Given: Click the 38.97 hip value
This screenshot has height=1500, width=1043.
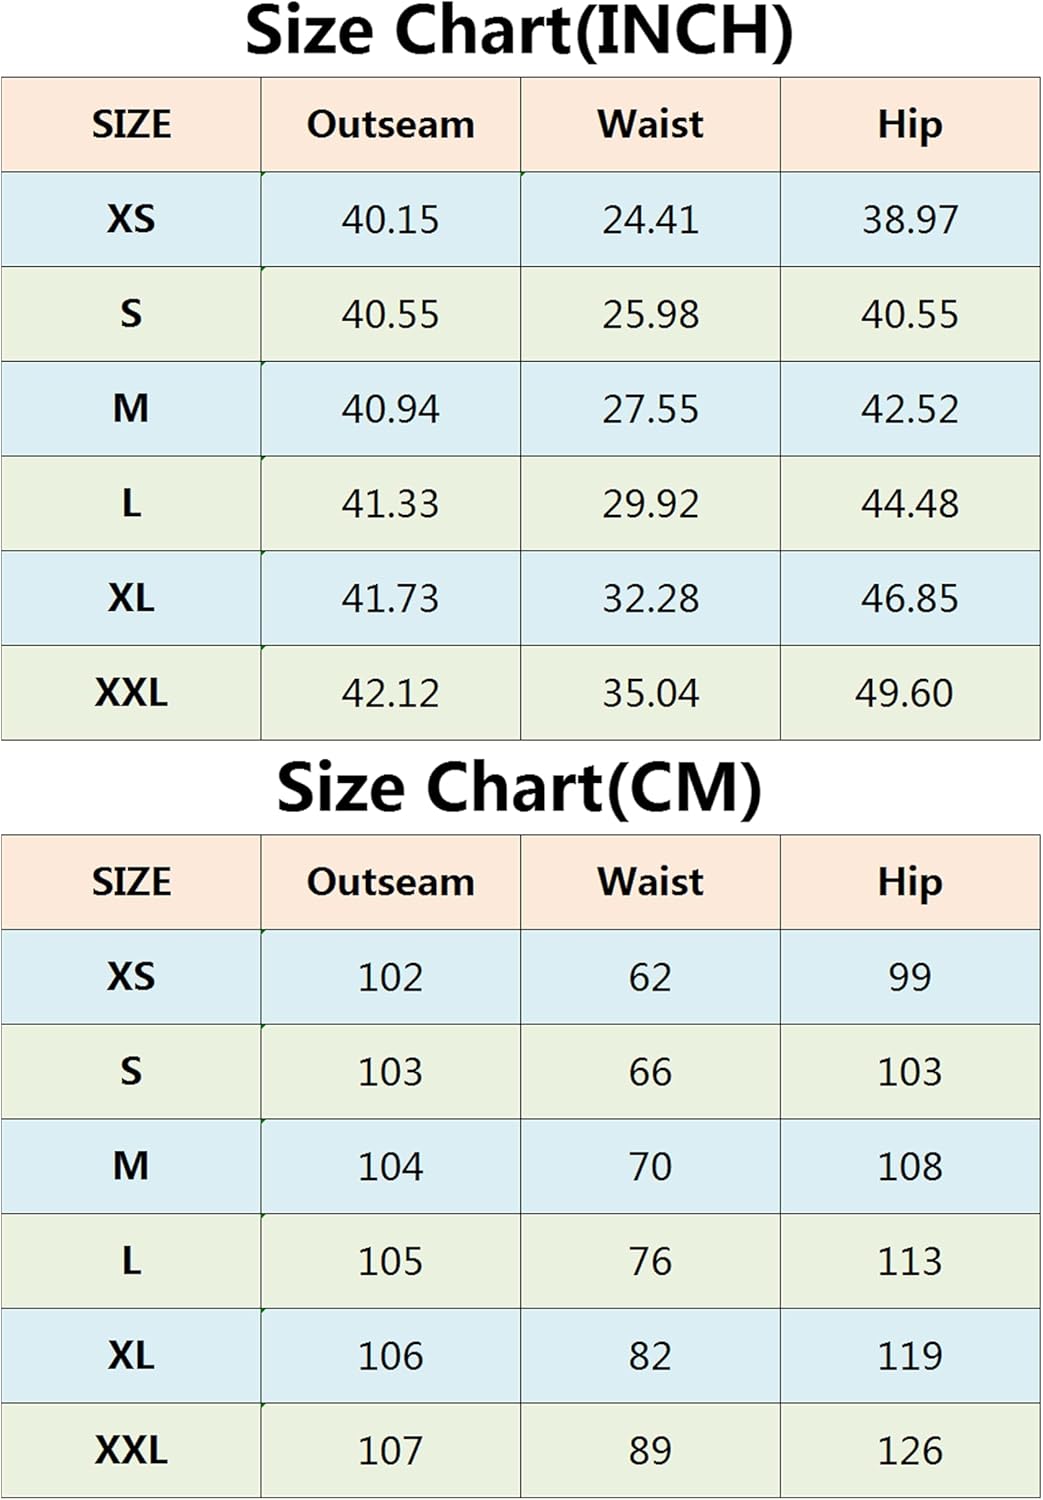Looking at the screenshot, I should (910, 220).
